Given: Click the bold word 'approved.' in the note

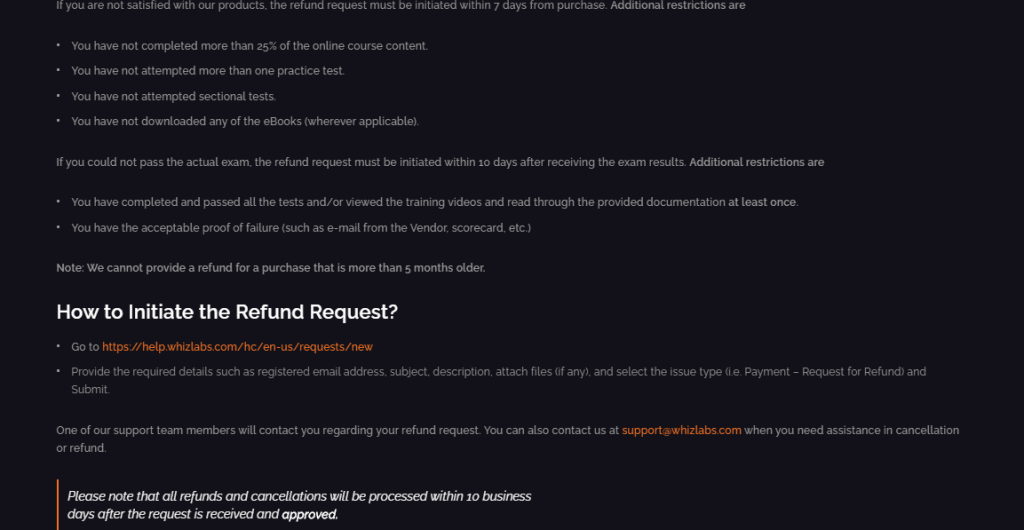Looking at the screenshot, I should [x=310, y=514].
